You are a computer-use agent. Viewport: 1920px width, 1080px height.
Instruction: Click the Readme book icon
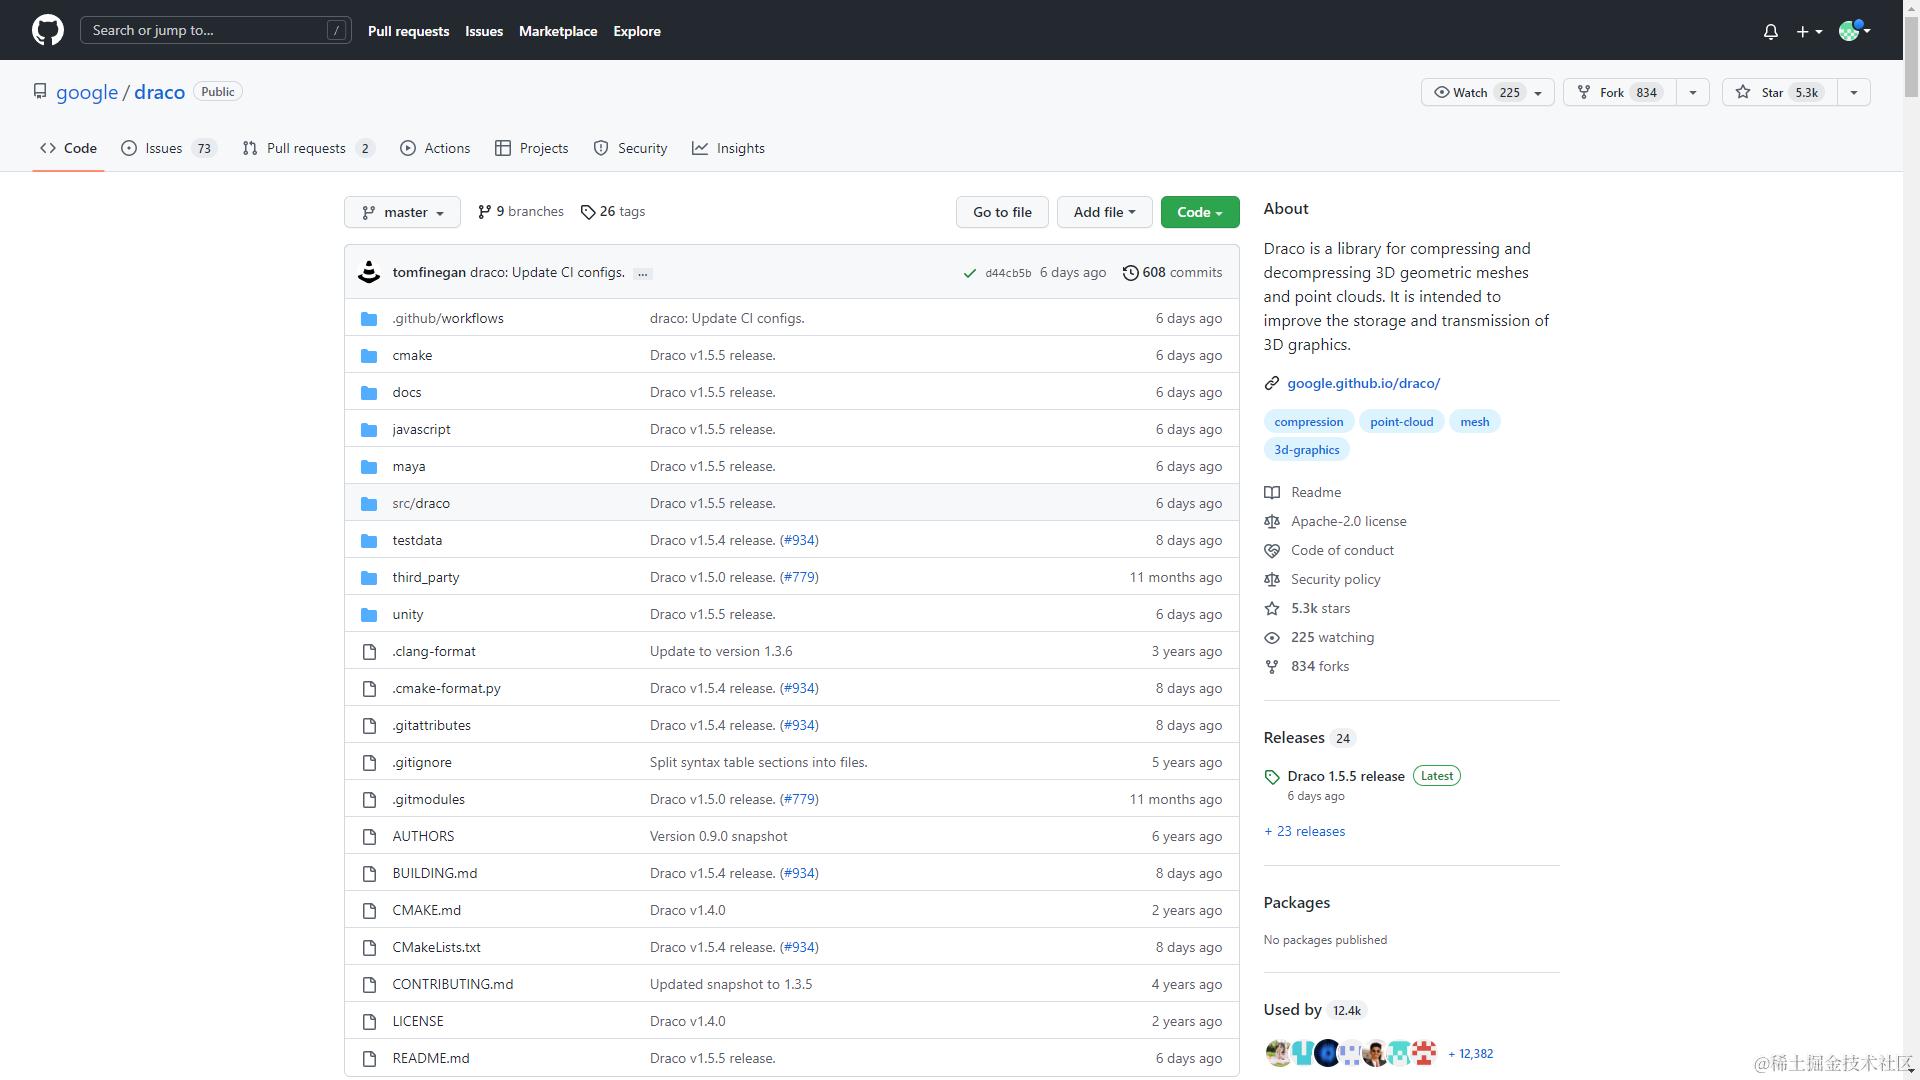(x=1272, y=492)
